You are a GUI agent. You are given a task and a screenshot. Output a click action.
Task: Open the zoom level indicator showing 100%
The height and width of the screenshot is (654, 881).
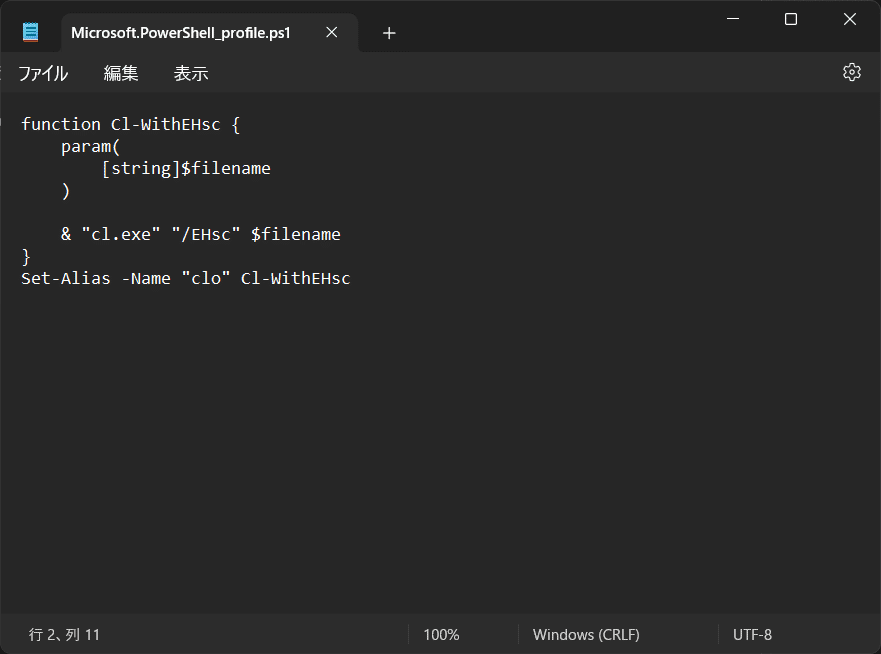click(x=440, y=634)
